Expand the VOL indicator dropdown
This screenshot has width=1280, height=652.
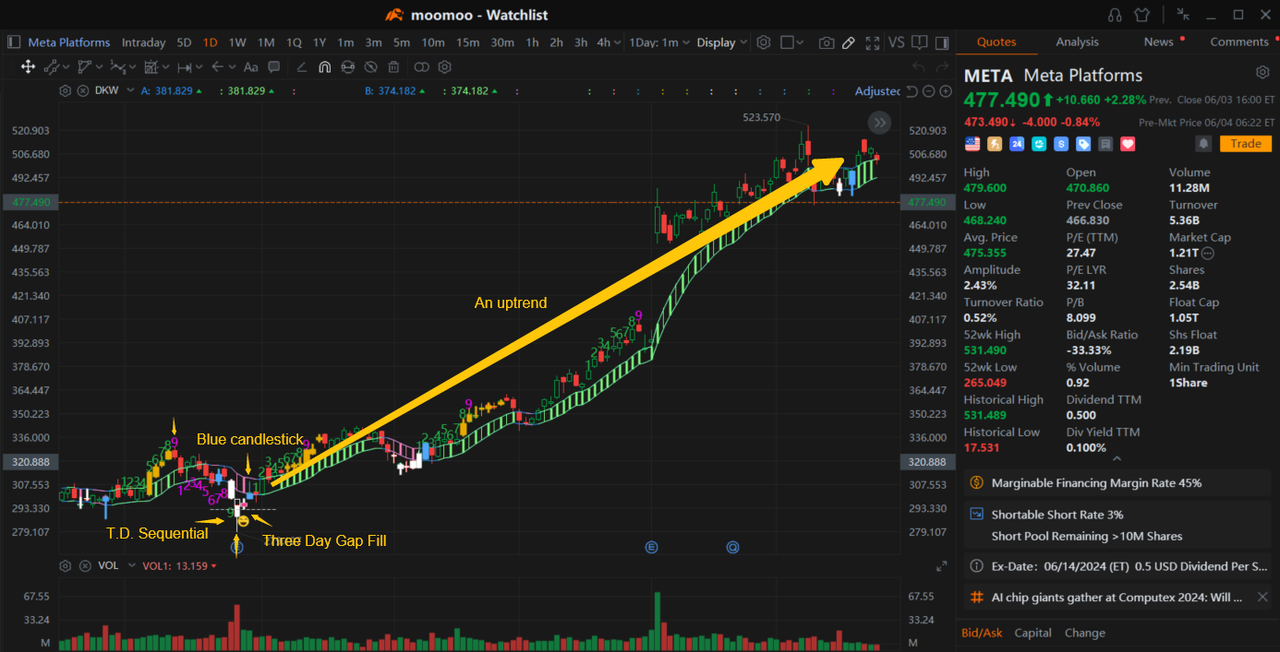(130, 565)
